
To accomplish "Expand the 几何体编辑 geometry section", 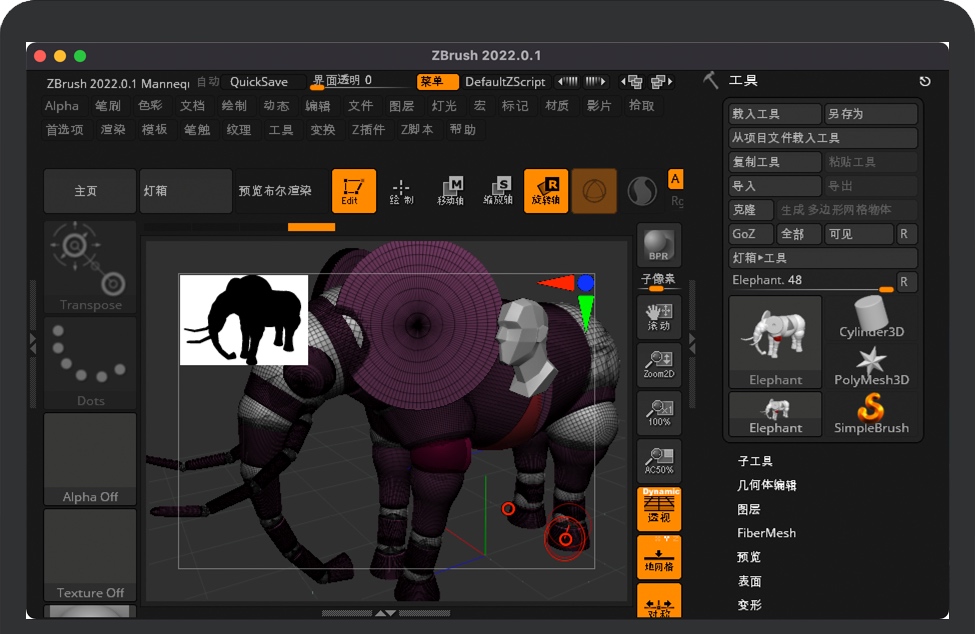I will point(767,485).
